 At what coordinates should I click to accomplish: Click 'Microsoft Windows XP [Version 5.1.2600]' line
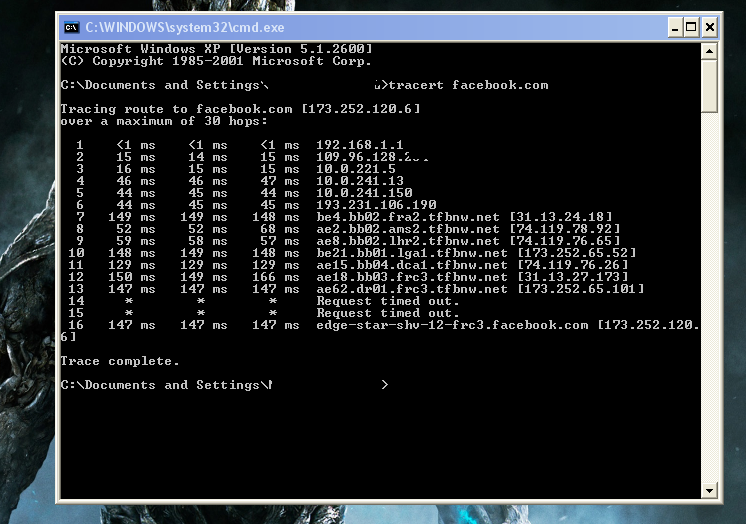(x=216, y=49)
